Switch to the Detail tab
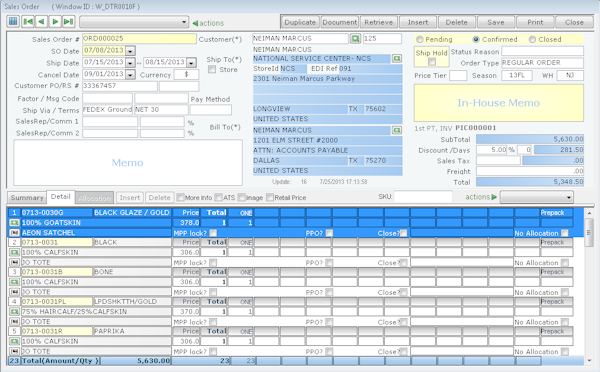 pos(60,197)
